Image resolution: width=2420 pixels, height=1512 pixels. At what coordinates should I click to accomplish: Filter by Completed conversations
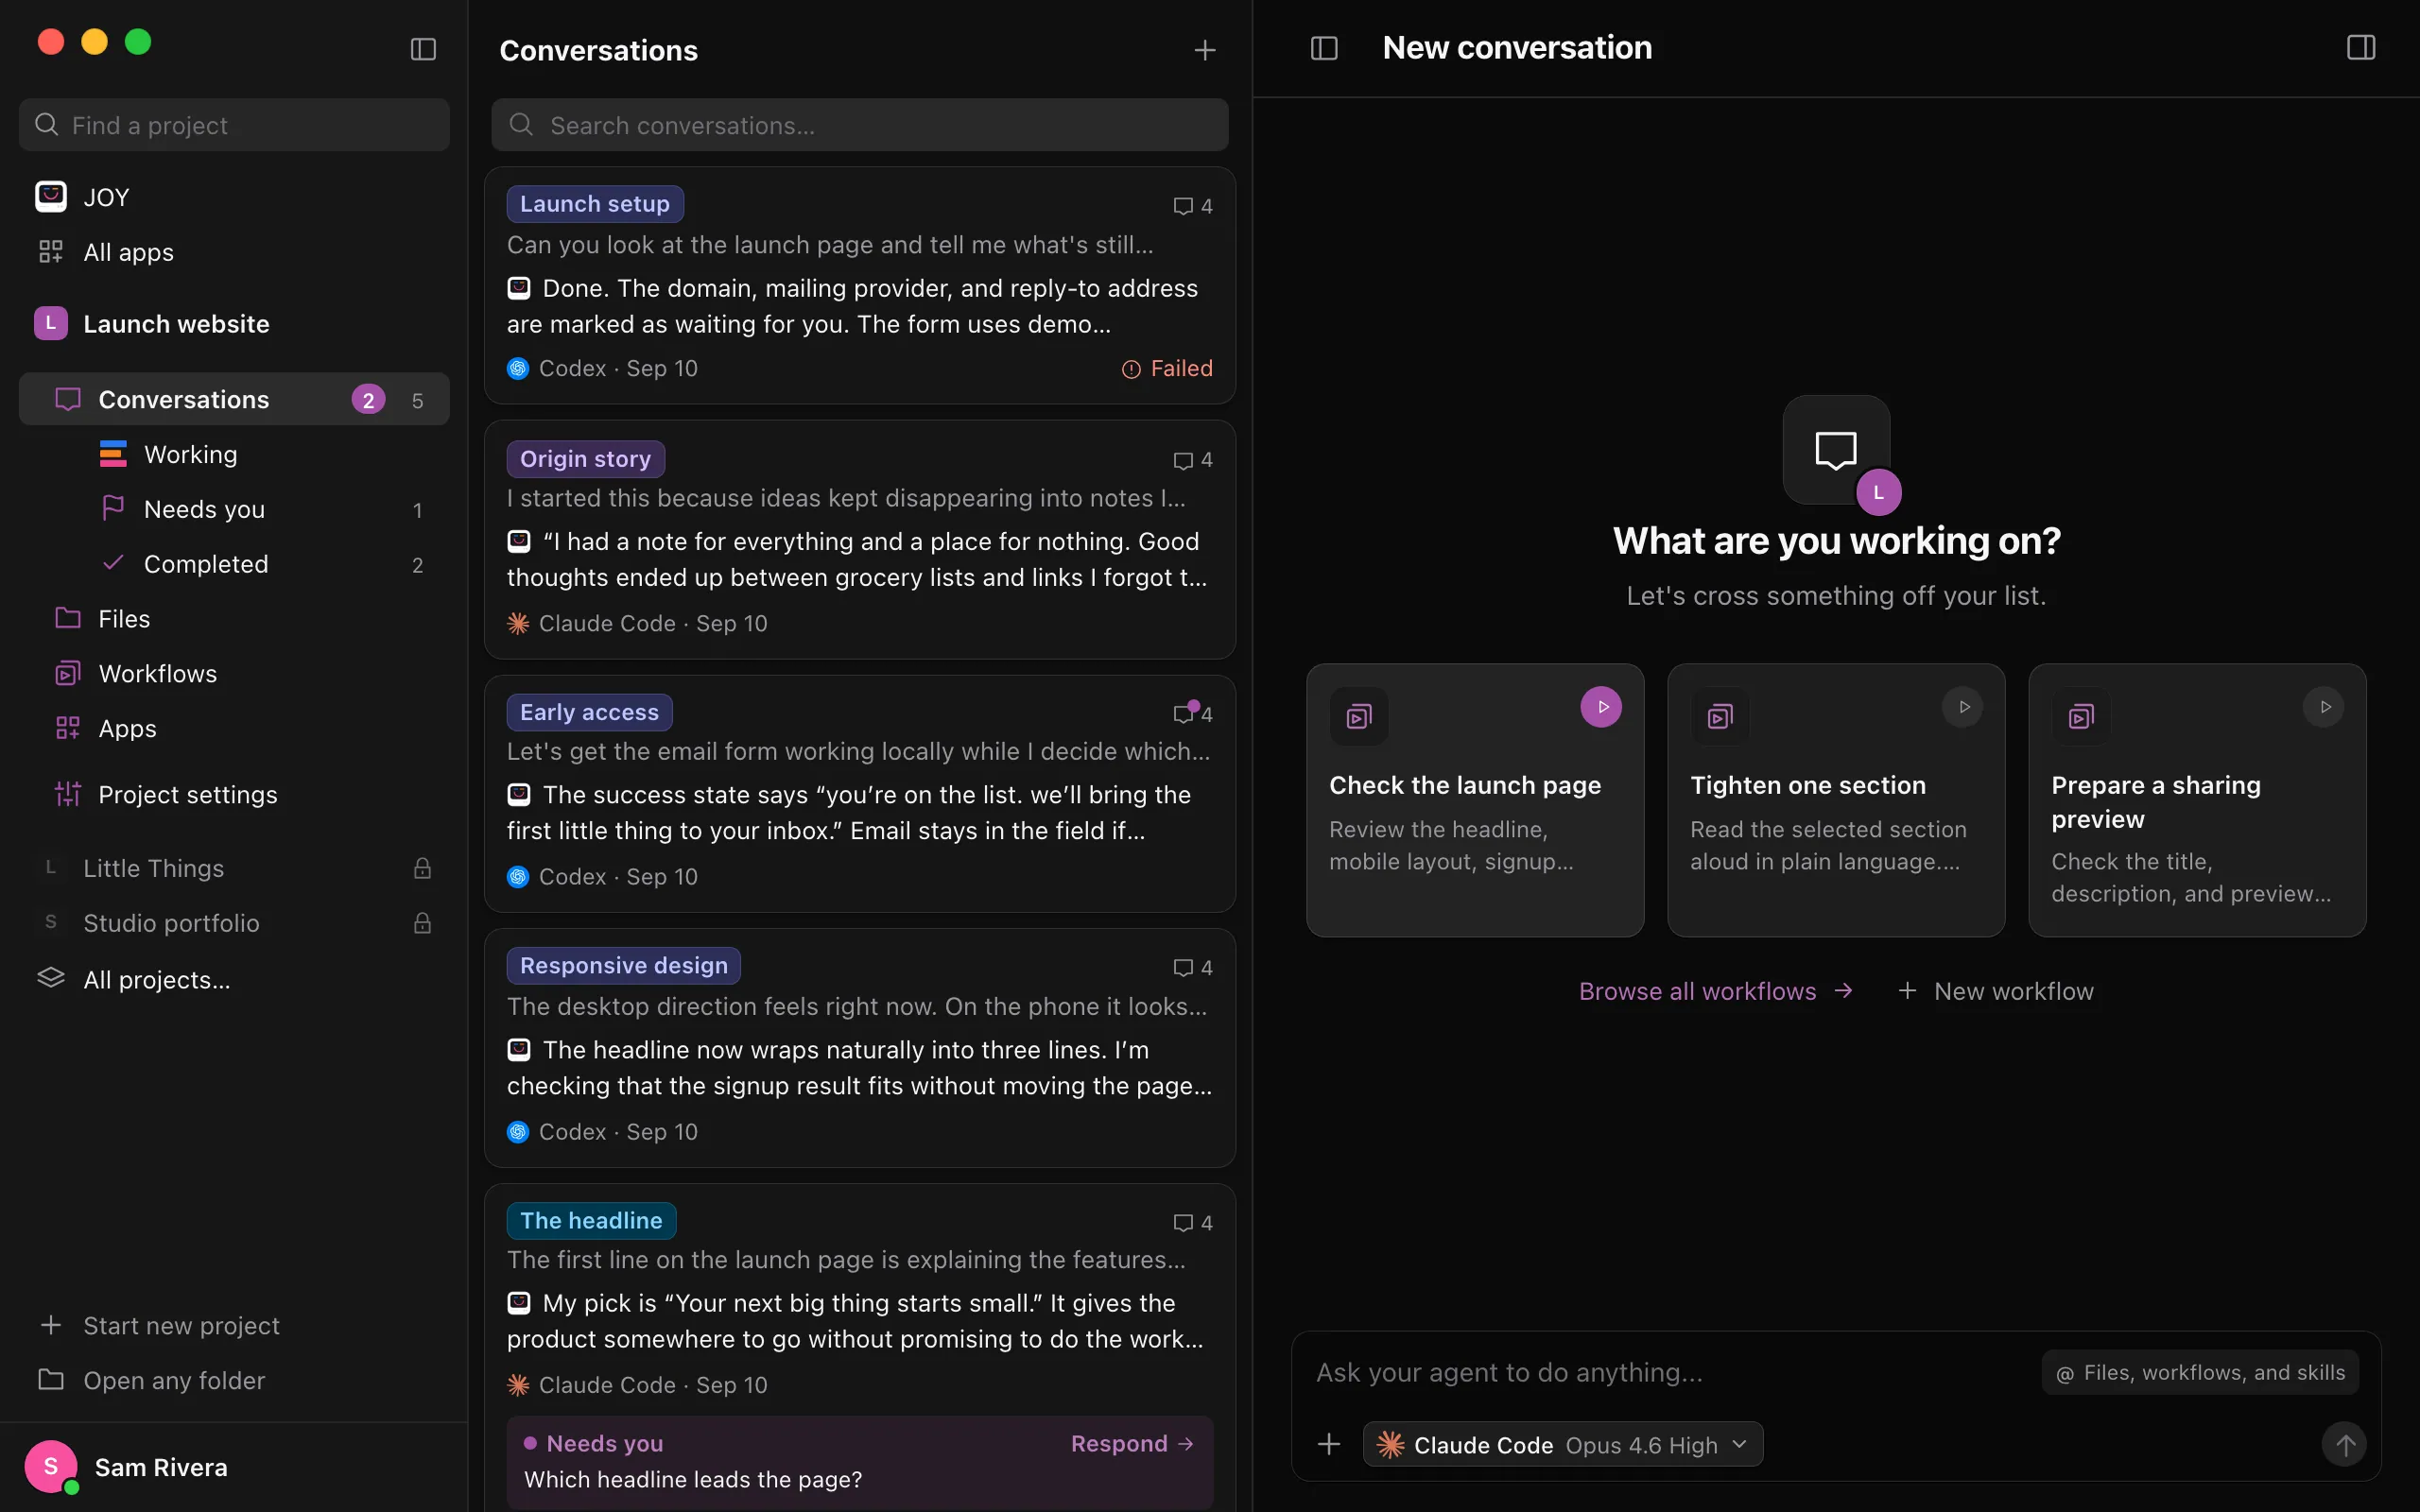point(234,564)
